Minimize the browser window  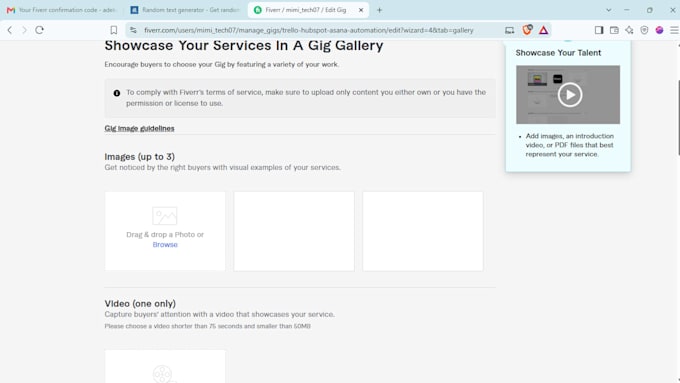(x=627, y=10)
